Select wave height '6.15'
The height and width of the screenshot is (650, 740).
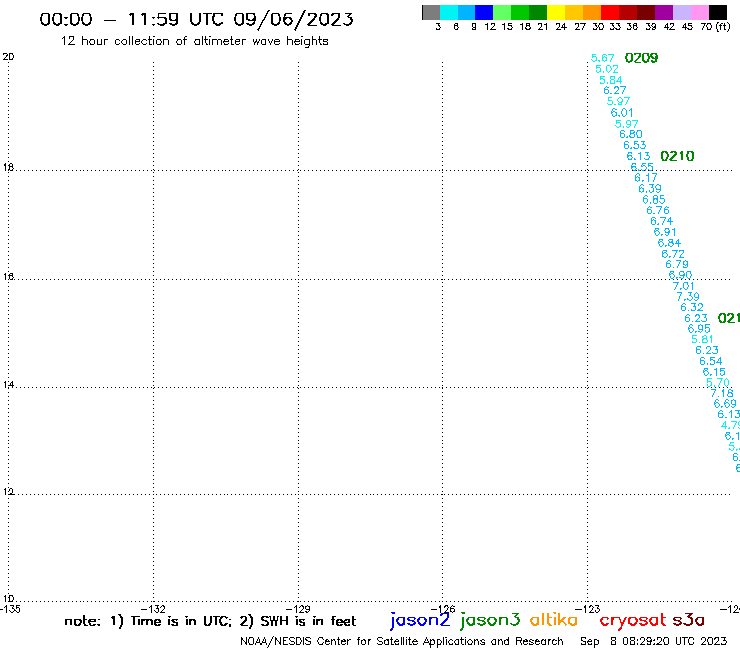(714, 372)
